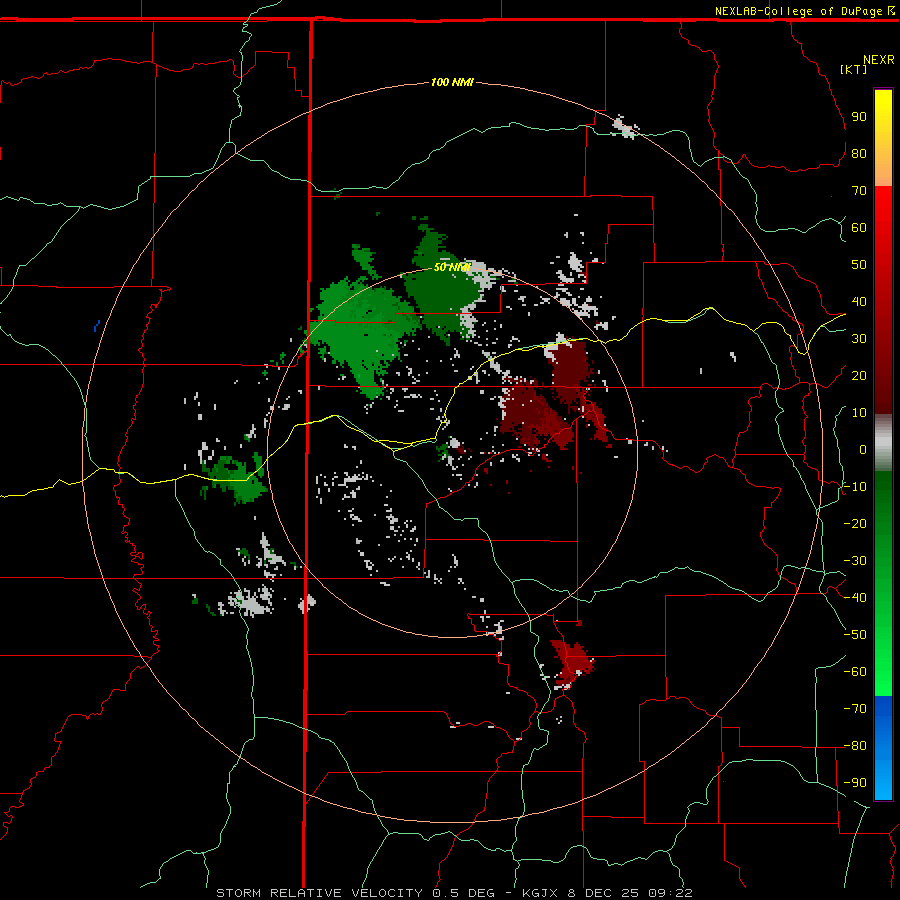Viewport: 900px width, 900px height.
Task: Pick the gray zero-velocity segment of color bar
Action: point(883,443)
